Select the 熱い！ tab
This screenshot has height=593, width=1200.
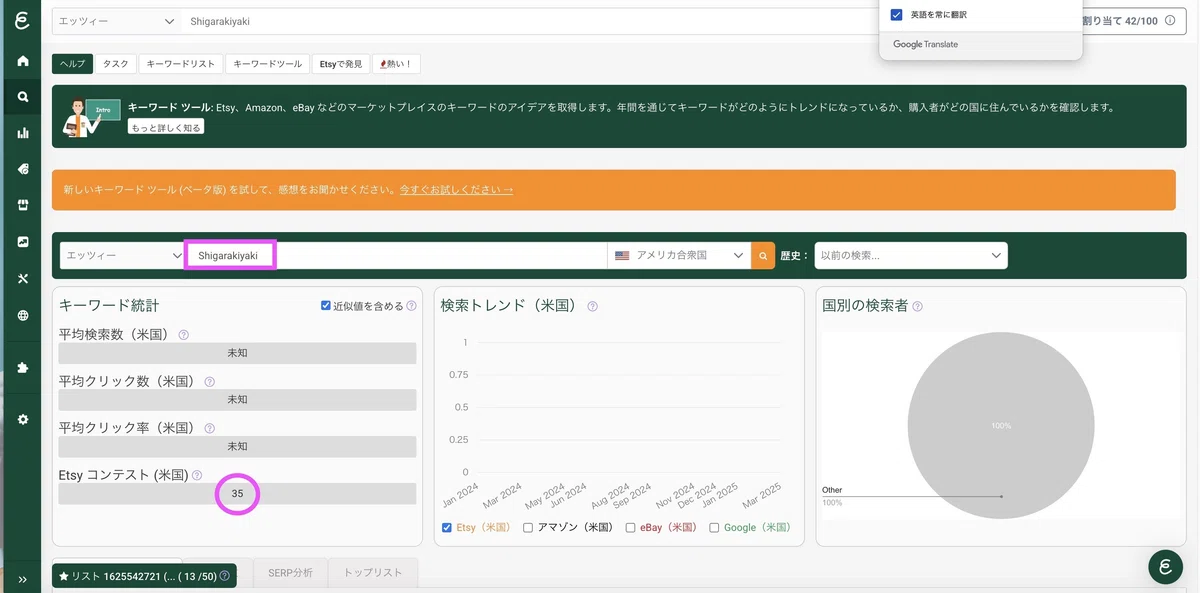397,64
